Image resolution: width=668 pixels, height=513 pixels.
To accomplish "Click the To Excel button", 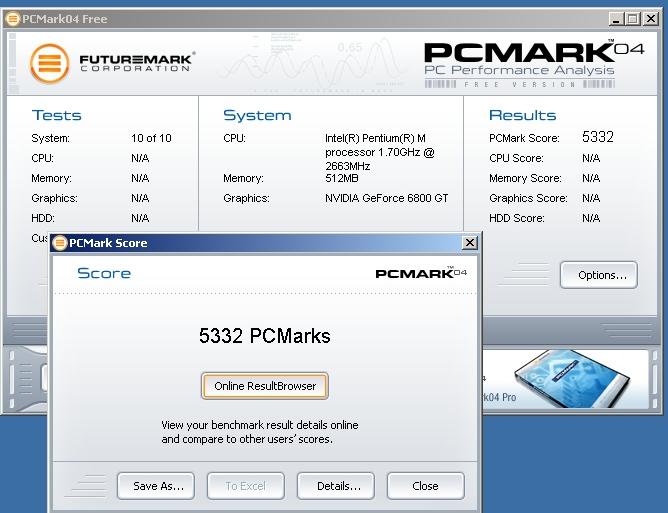I will pos(246,486).
